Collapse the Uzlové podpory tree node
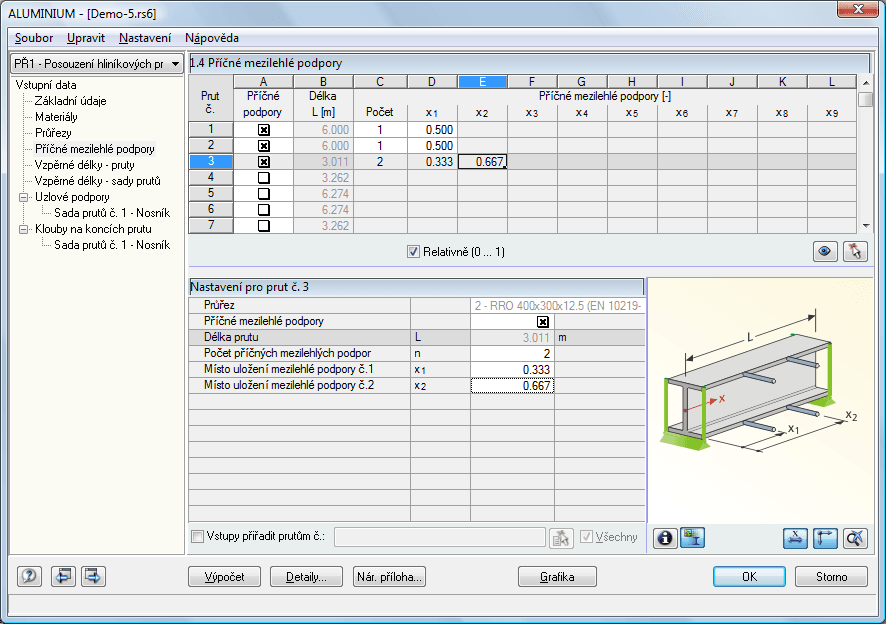 pyautogui.click(x=24, y=197)
